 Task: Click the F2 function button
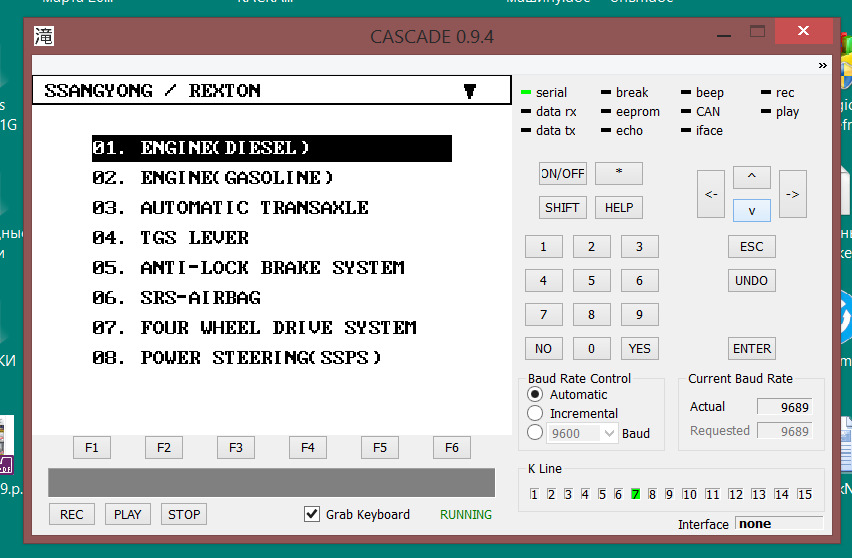(x=164, y=448)
